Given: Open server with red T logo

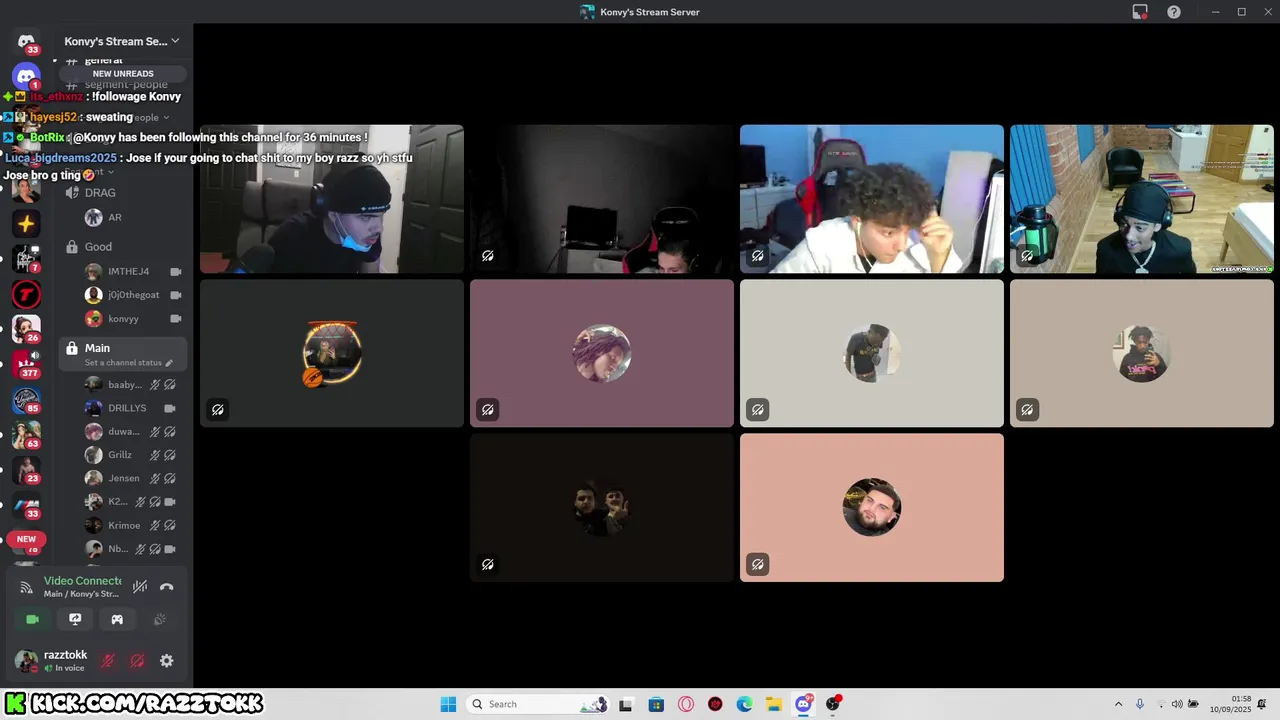Looking at the screenshot, I should (27, 295).
